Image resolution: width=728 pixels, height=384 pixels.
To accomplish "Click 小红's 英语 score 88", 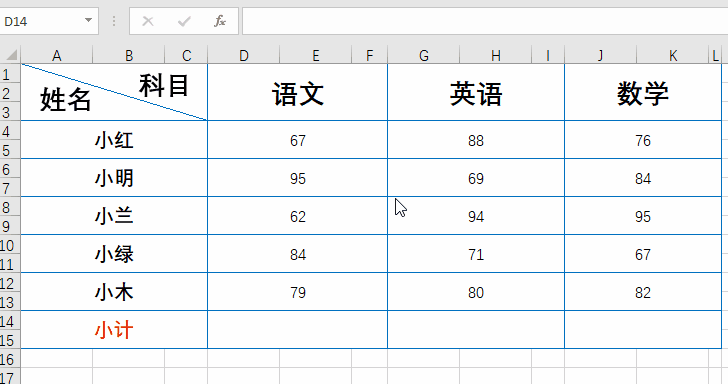I will pos(476,140).
